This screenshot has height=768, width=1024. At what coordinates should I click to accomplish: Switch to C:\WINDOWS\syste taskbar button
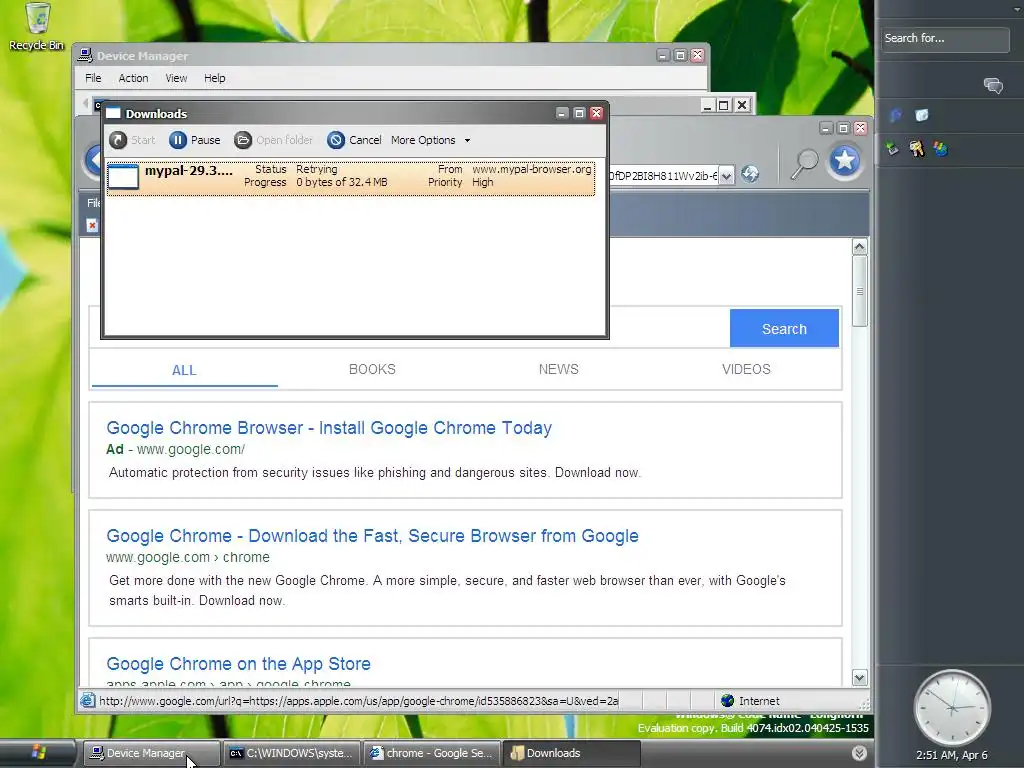coord(292,753)
